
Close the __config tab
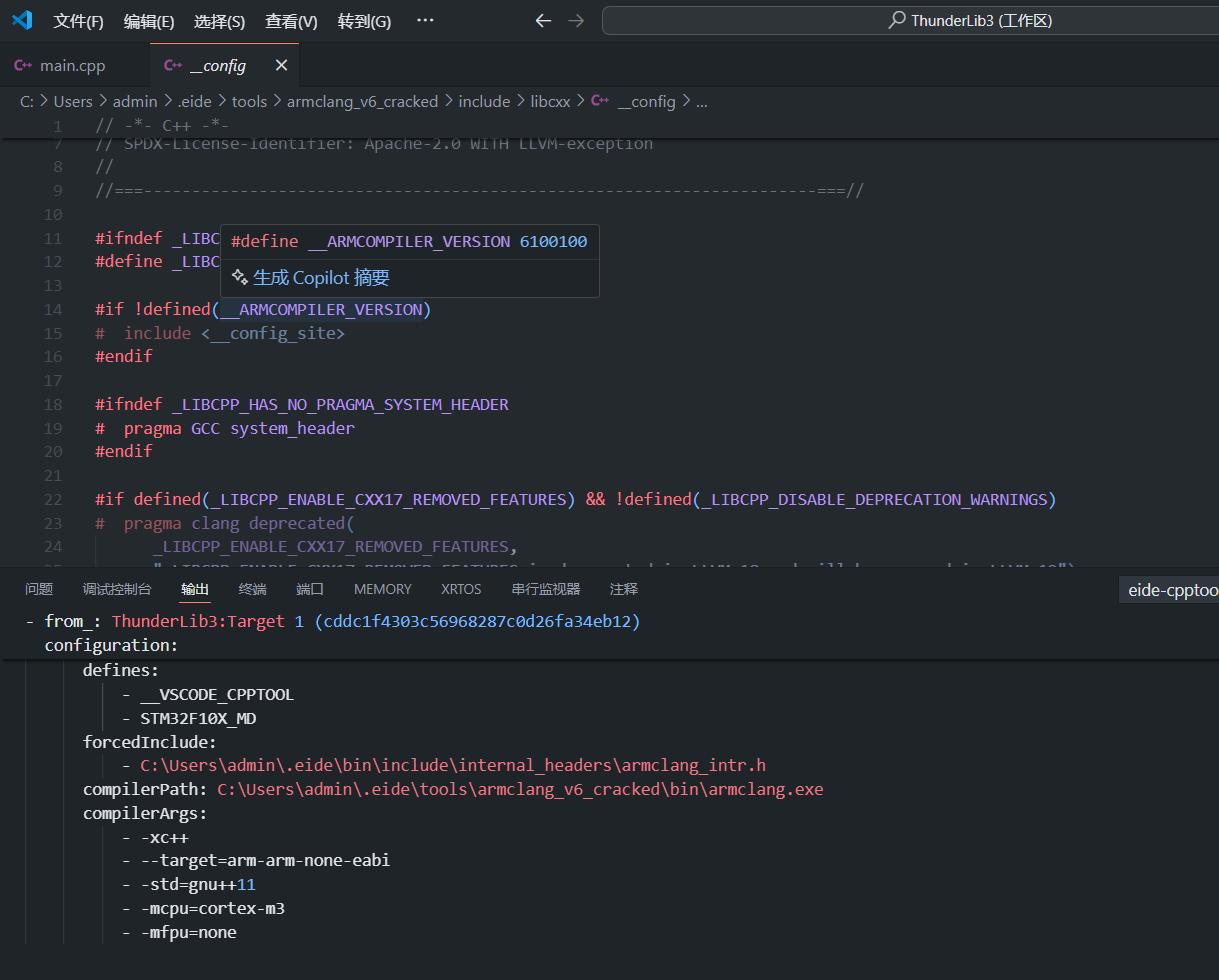pyautogui.click(x=281, y=66)
